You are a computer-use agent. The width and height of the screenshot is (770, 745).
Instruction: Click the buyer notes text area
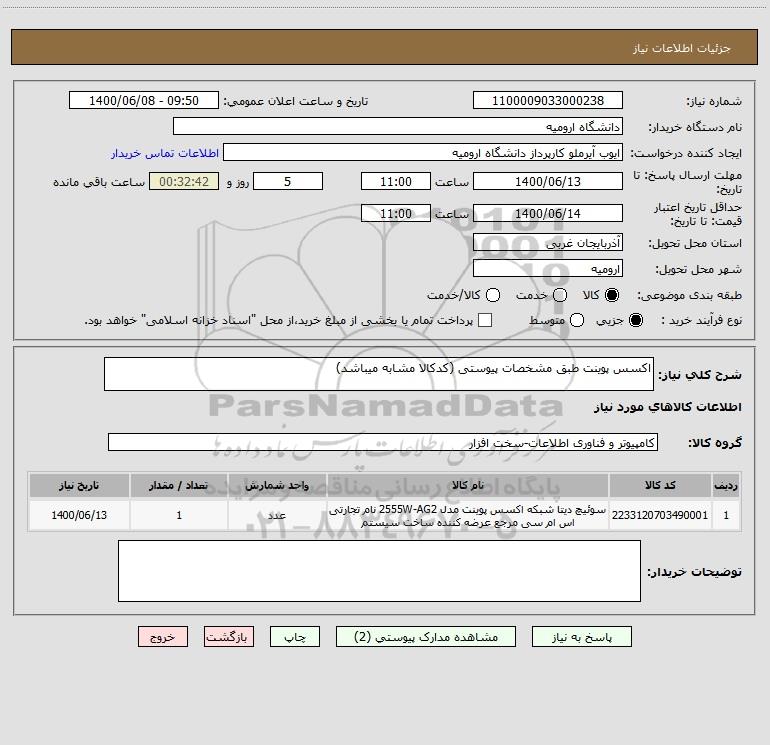[x=379, y=571]
